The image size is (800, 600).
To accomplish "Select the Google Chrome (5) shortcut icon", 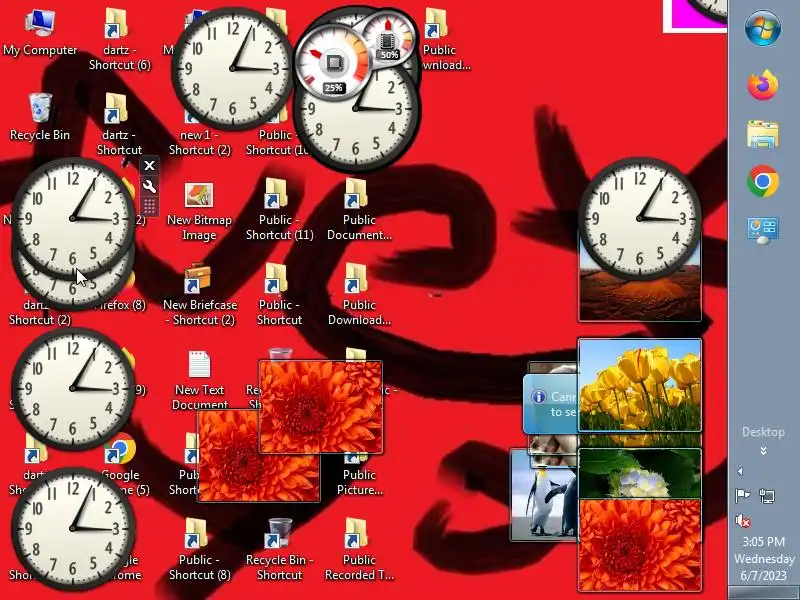I will 121,449.
